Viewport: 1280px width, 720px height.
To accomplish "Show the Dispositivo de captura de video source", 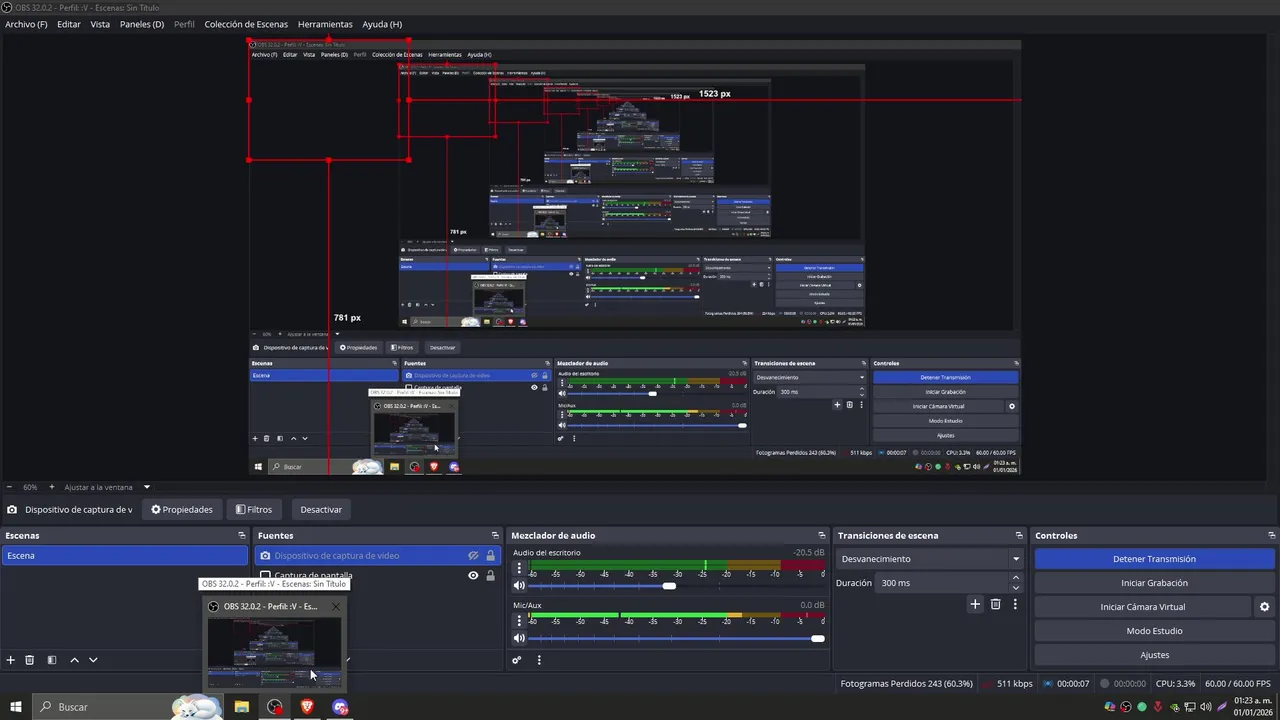I will click(x=473, y=556).
